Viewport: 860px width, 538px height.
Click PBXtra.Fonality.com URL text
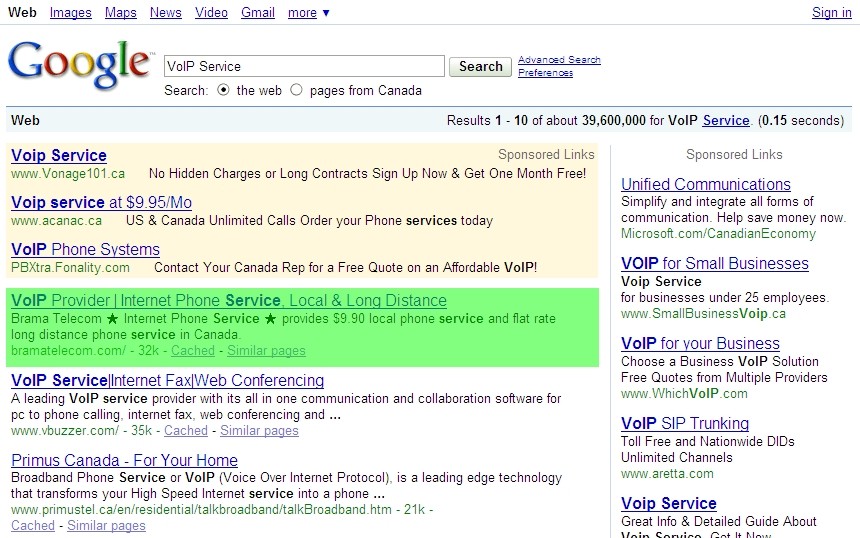pos(70,268)
